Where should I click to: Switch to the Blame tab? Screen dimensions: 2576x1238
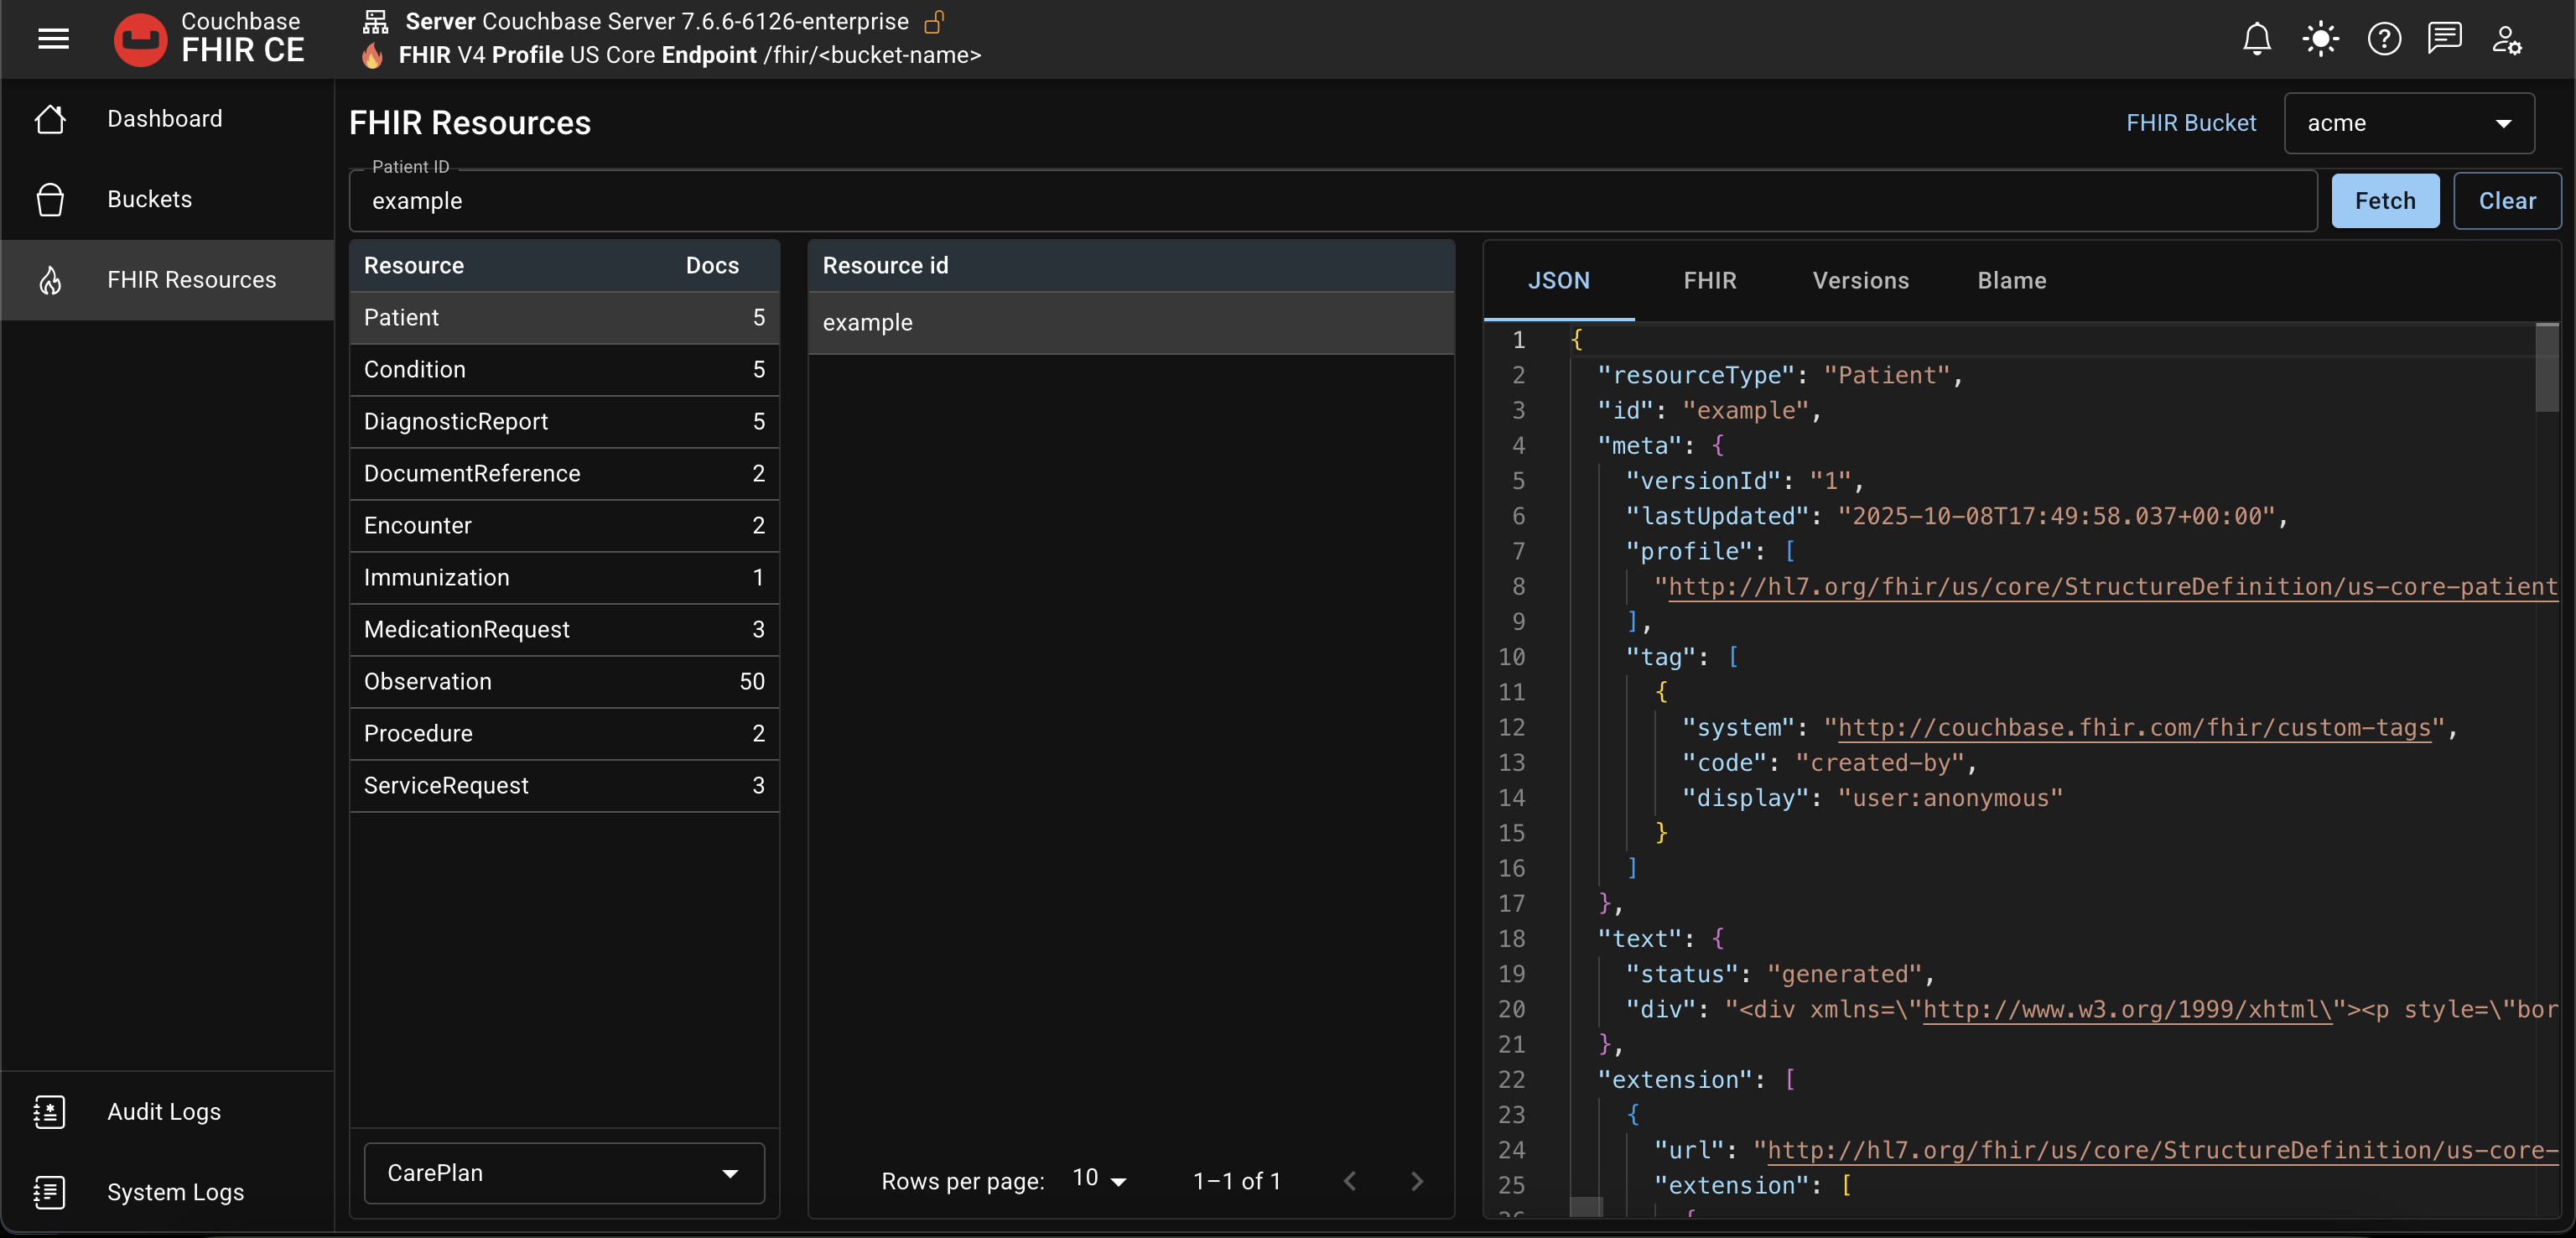2011,280
